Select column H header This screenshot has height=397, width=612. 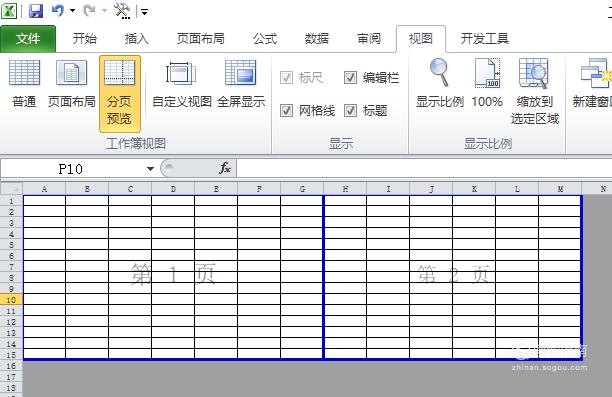[345, 189]
